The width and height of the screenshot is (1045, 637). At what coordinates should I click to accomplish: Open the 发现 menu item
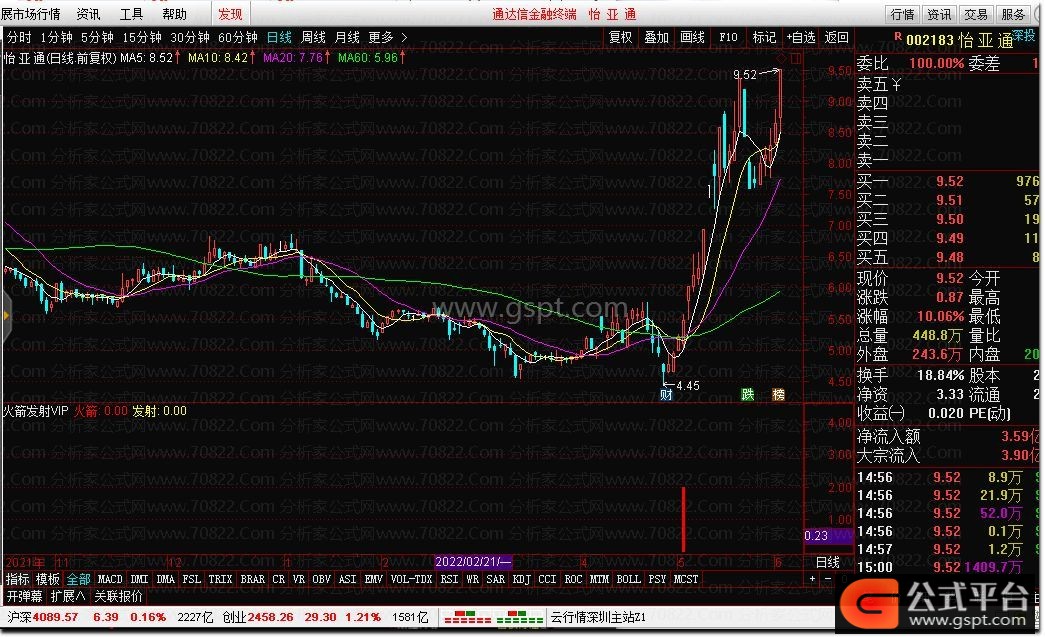(231, 14)
